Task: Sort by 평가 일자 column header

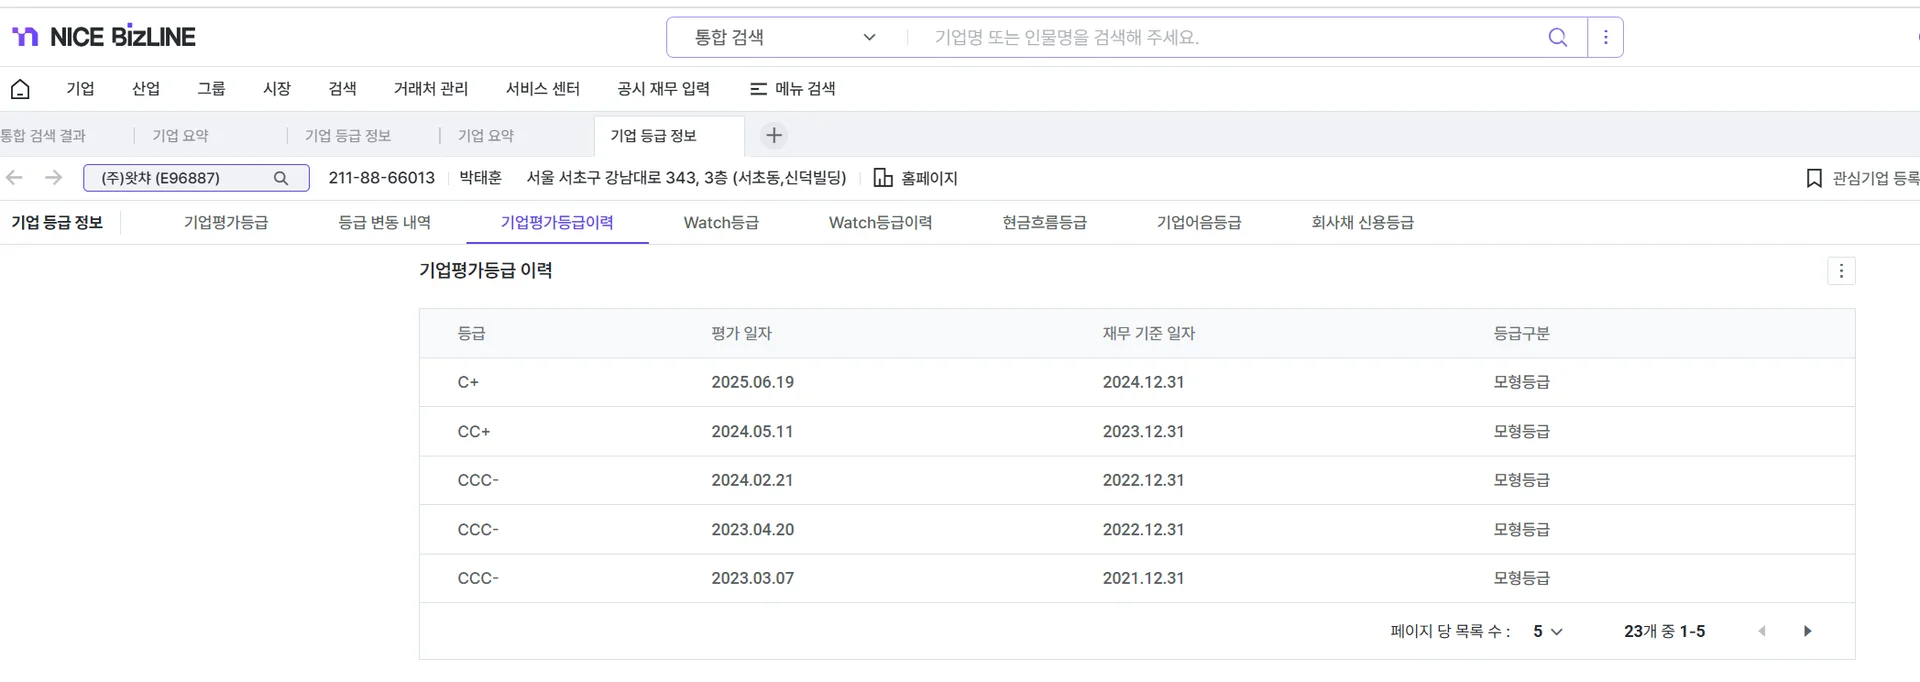Action: (x=742, y=334)
